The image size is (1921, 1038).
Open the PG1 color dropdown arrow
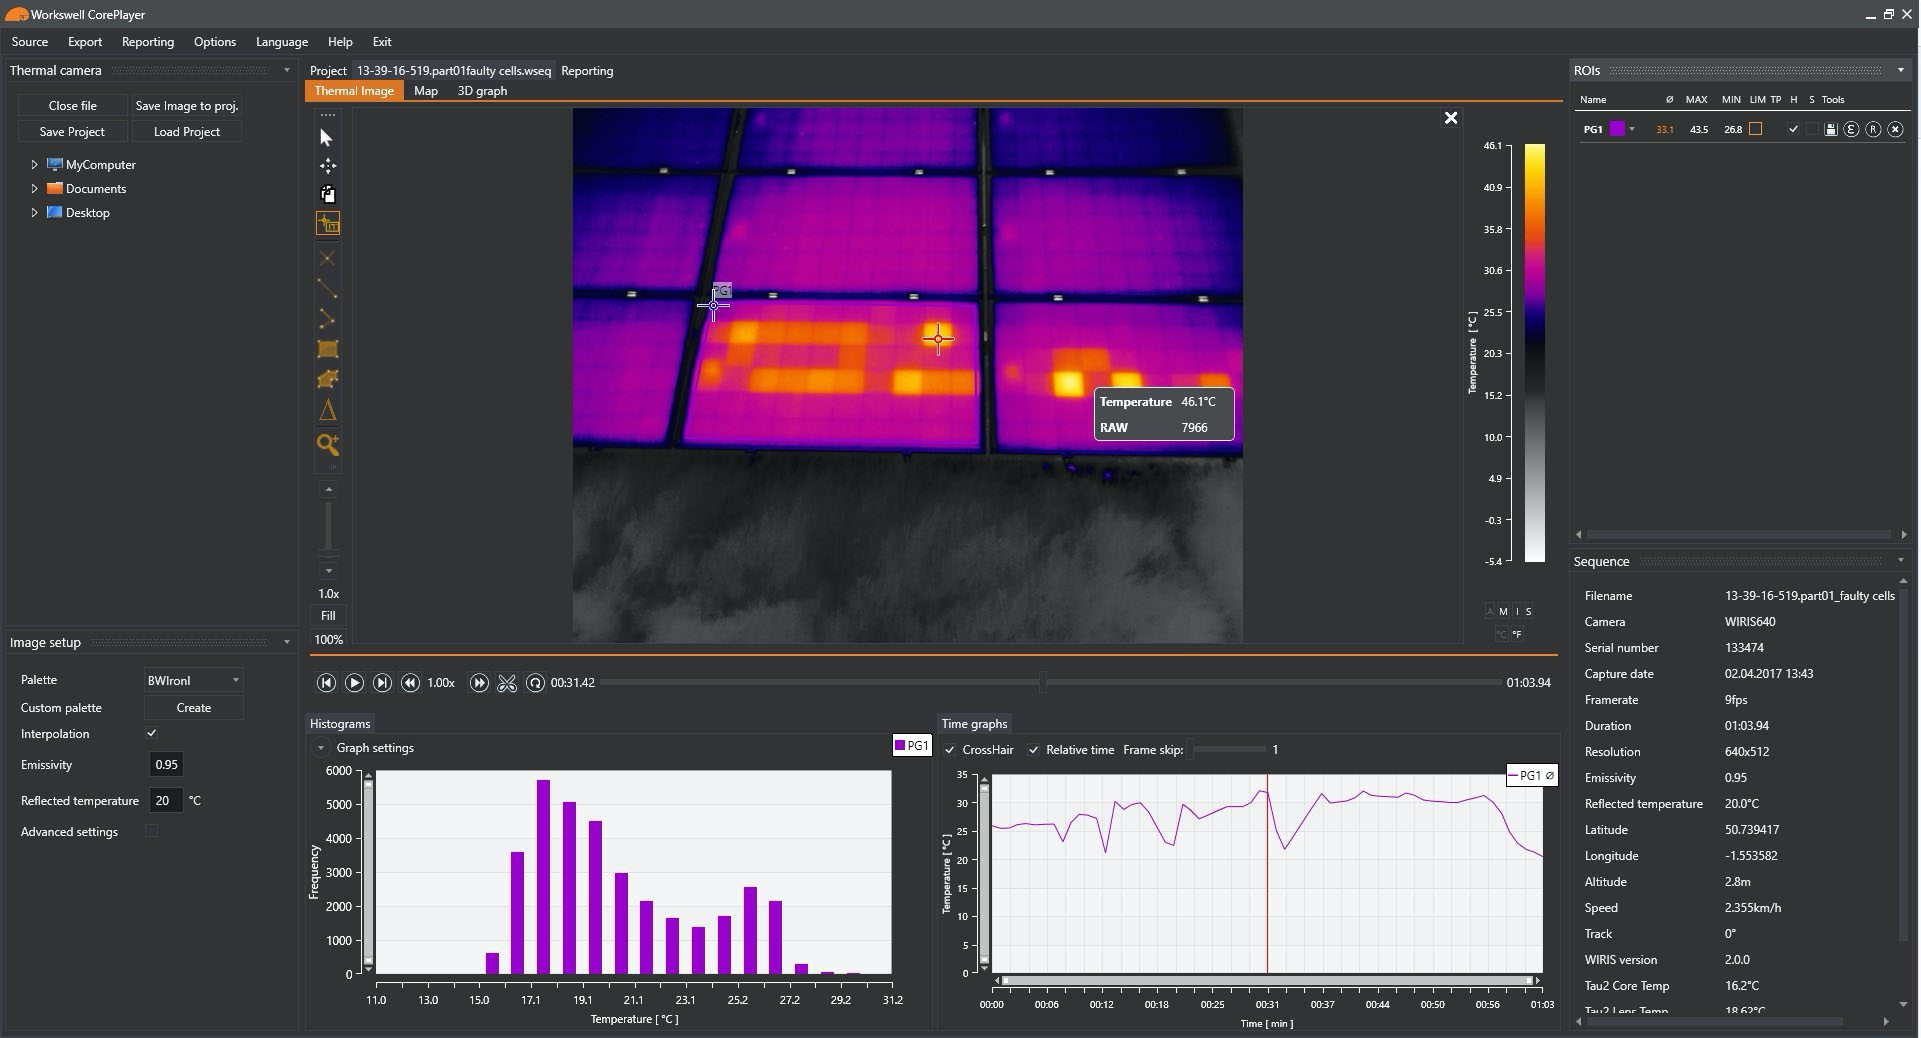1632,129
